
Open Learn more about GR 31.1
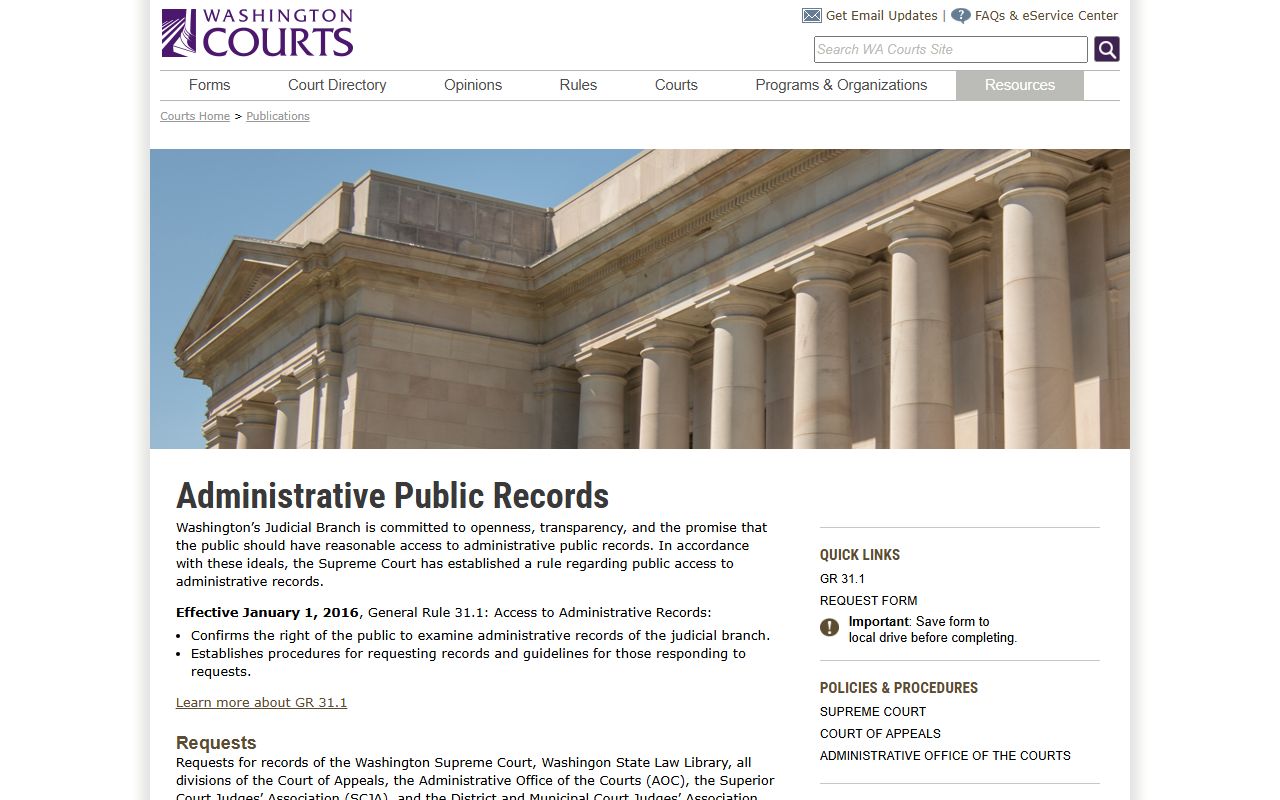261,702
